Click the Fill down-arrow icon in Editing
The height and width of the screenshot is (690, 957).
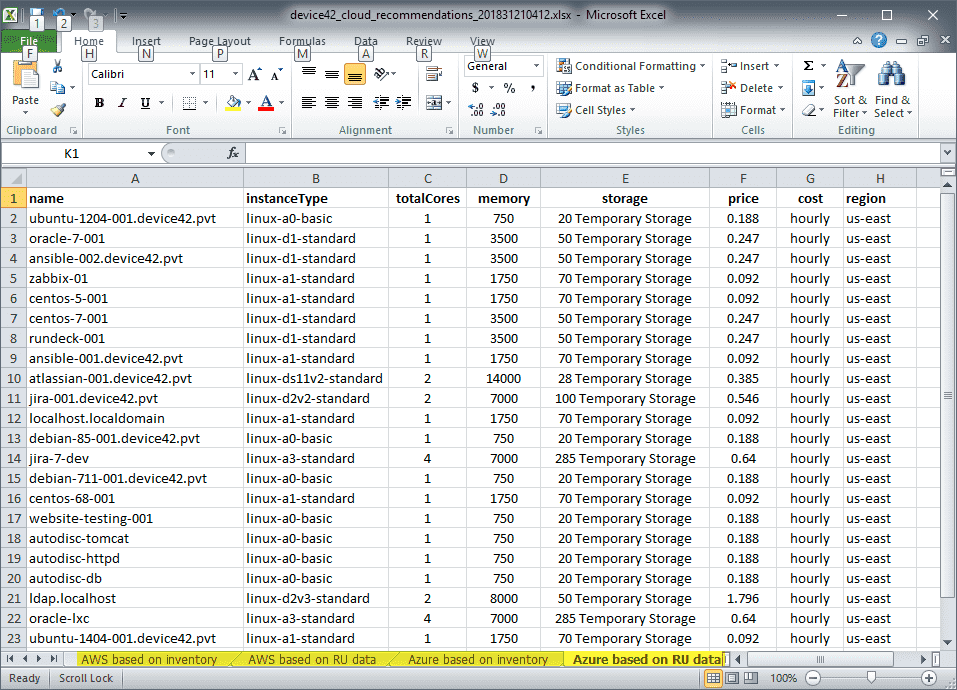(808, 88)
